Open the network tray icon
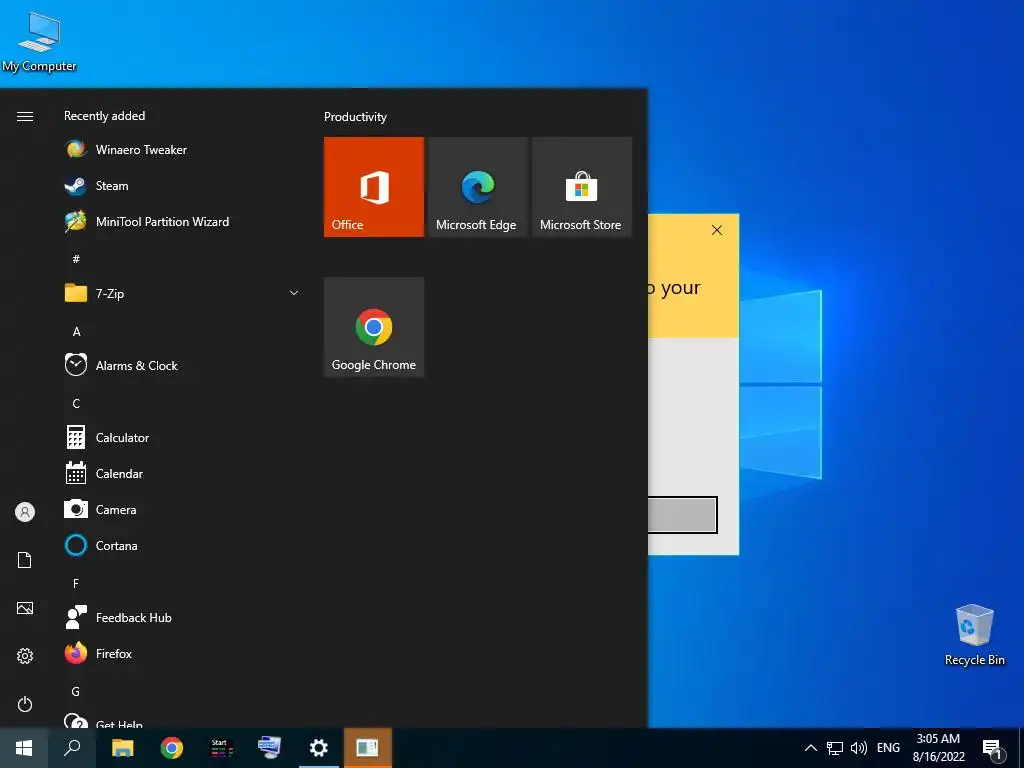The image size is (1024, 768). 835,748
